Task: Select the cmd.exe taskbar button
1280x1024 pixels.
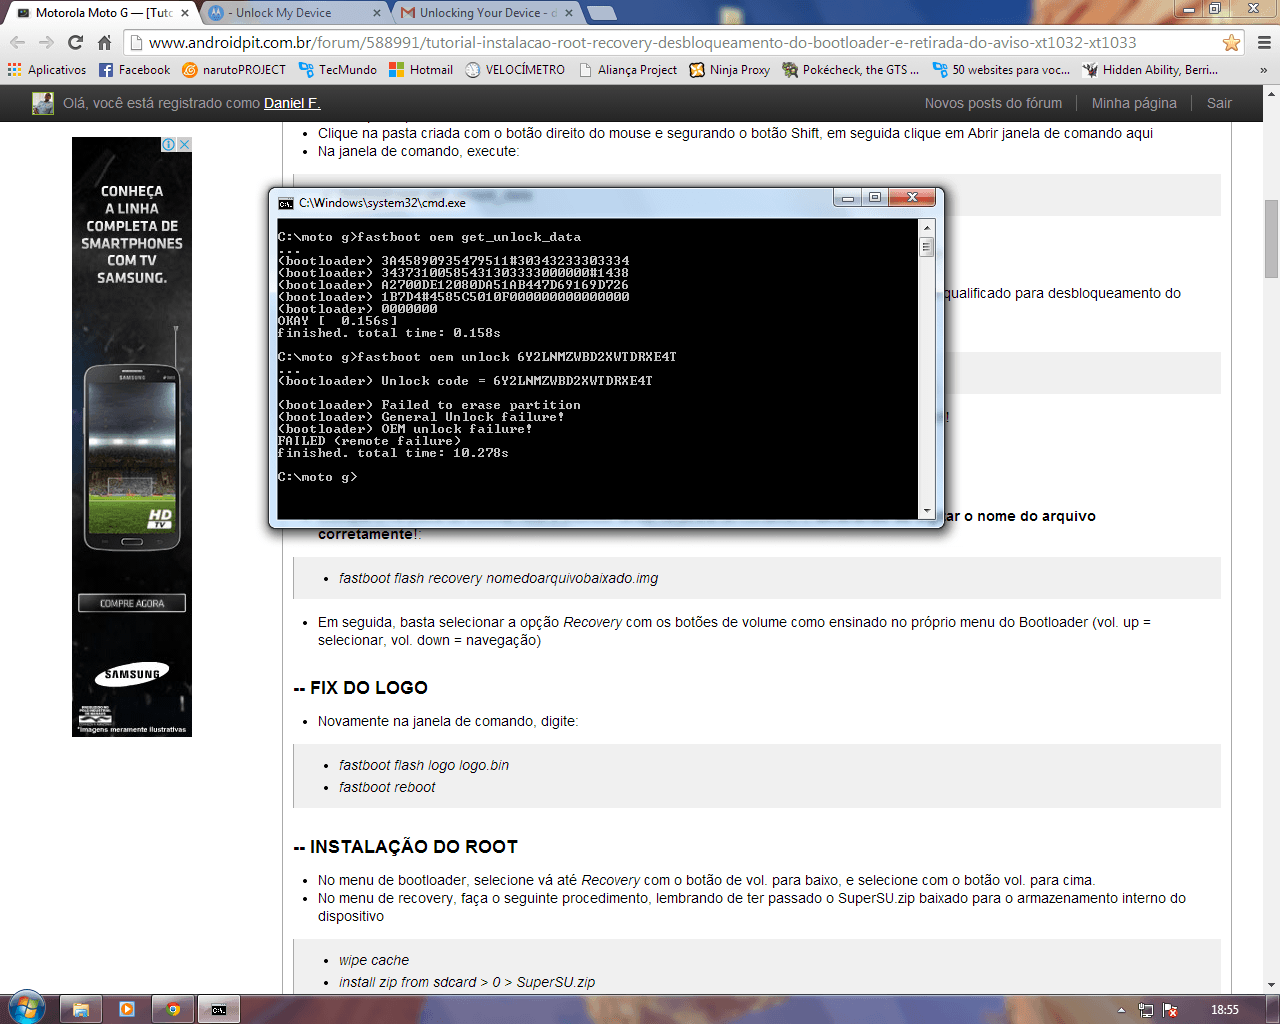Action: pyautogui.click(x=219, y=1010)
